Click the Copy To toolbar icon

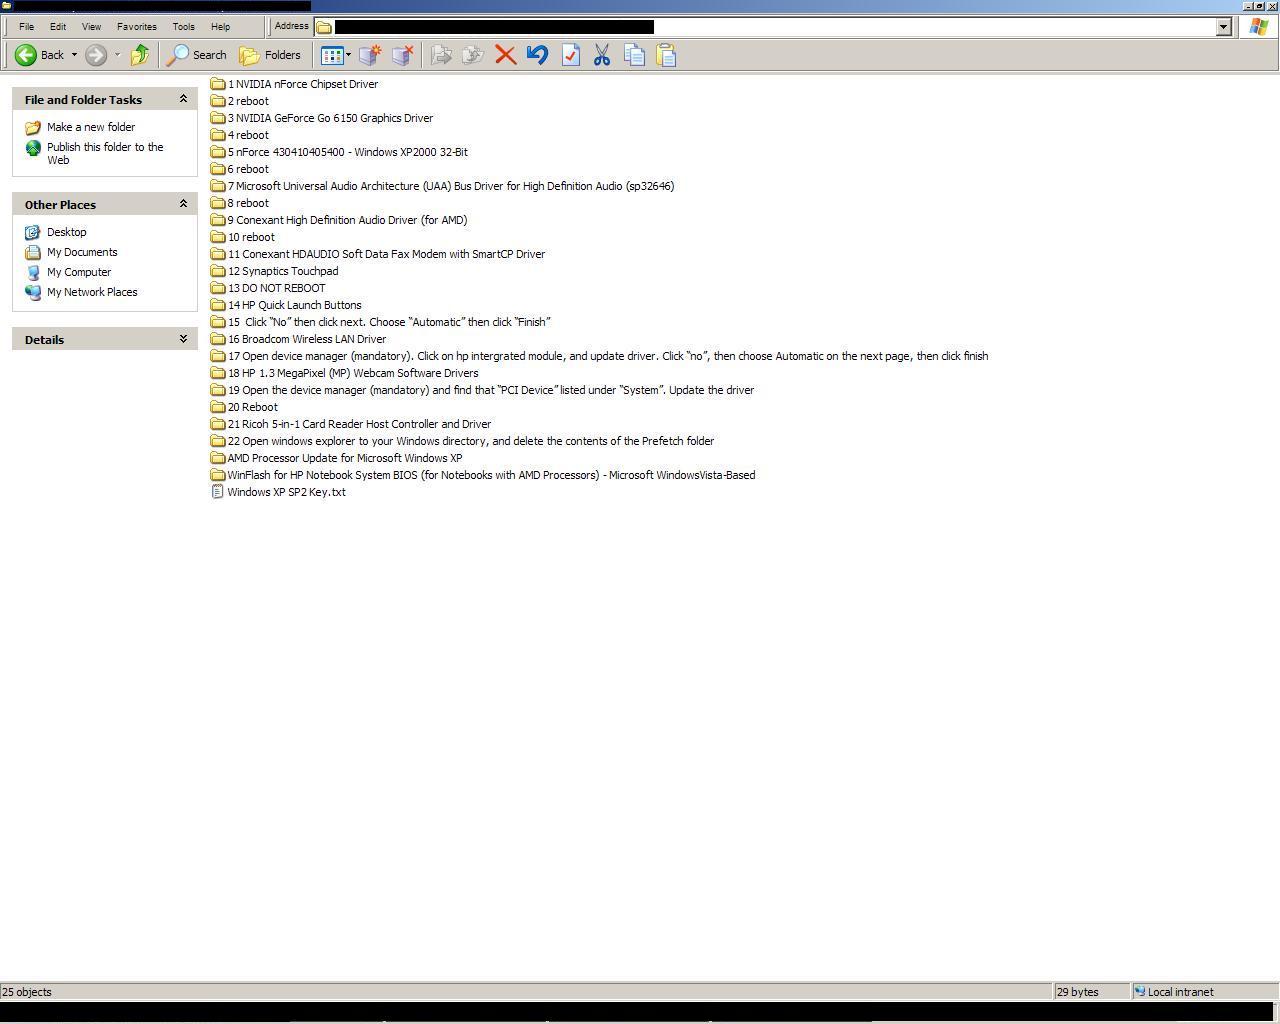[x=473, y=55]
